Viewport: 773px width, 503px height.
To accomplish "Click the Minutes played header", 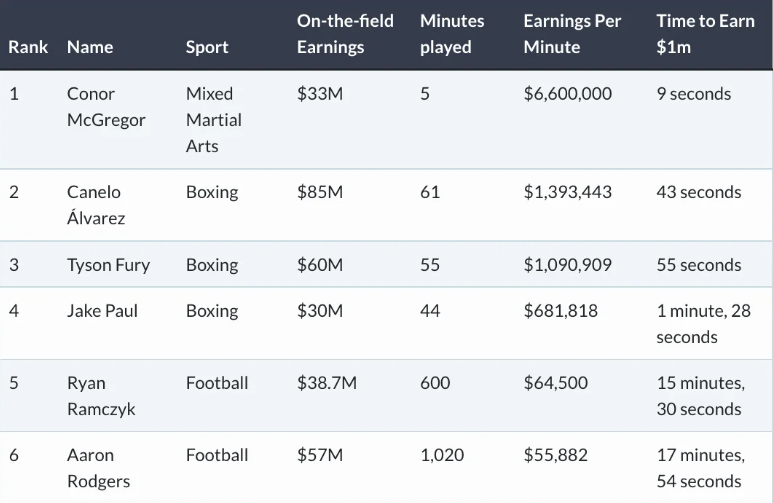I will 452,34.
